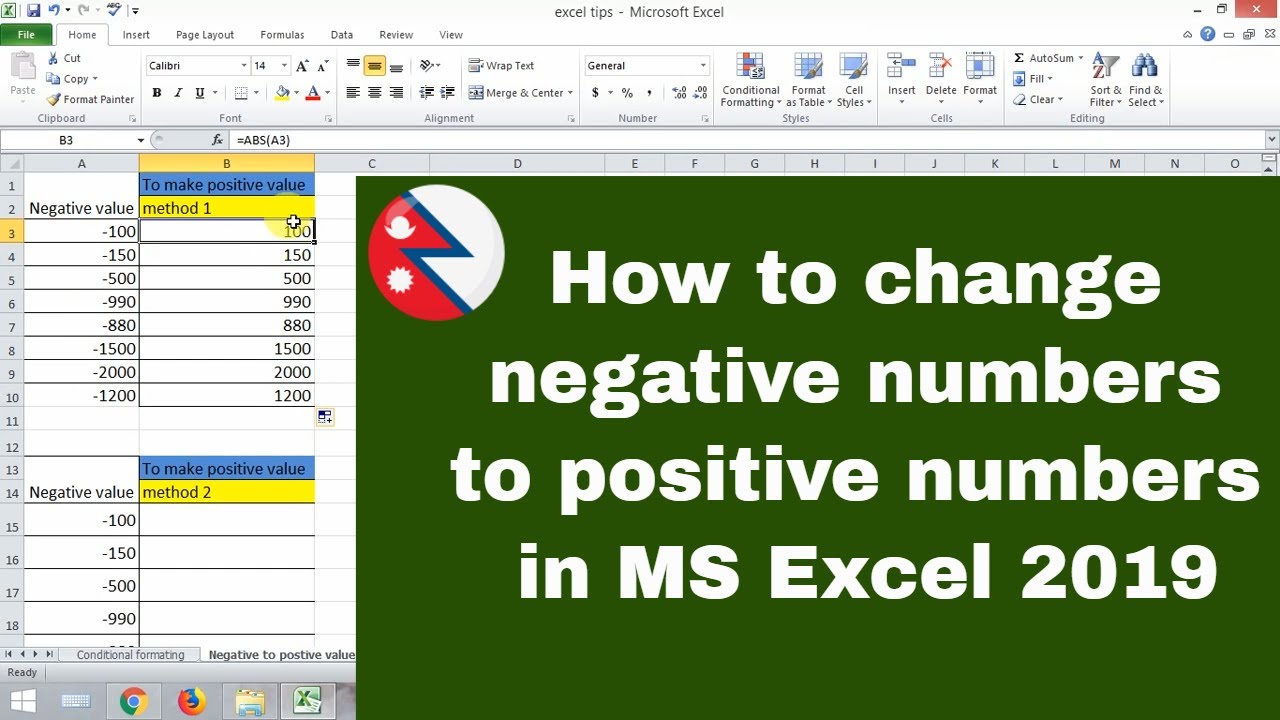Launch Google Chrome from the taskbar
The image size is (1280, 720).
coord(133,702)
